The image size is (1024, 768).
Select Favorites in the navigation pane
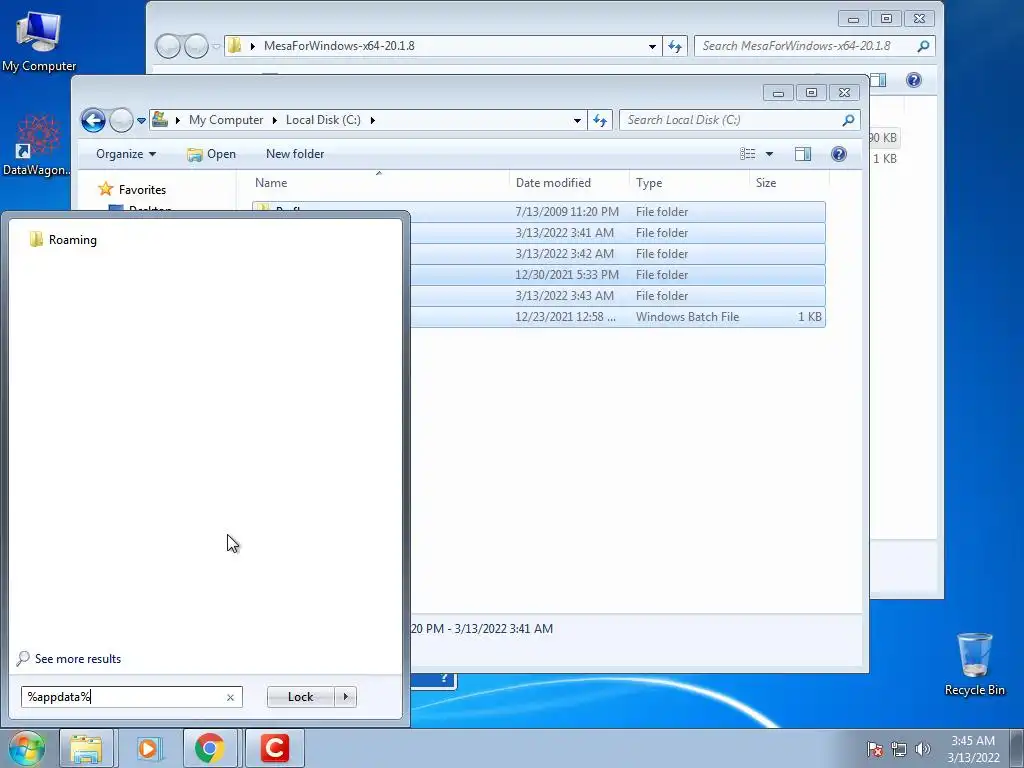133,190
